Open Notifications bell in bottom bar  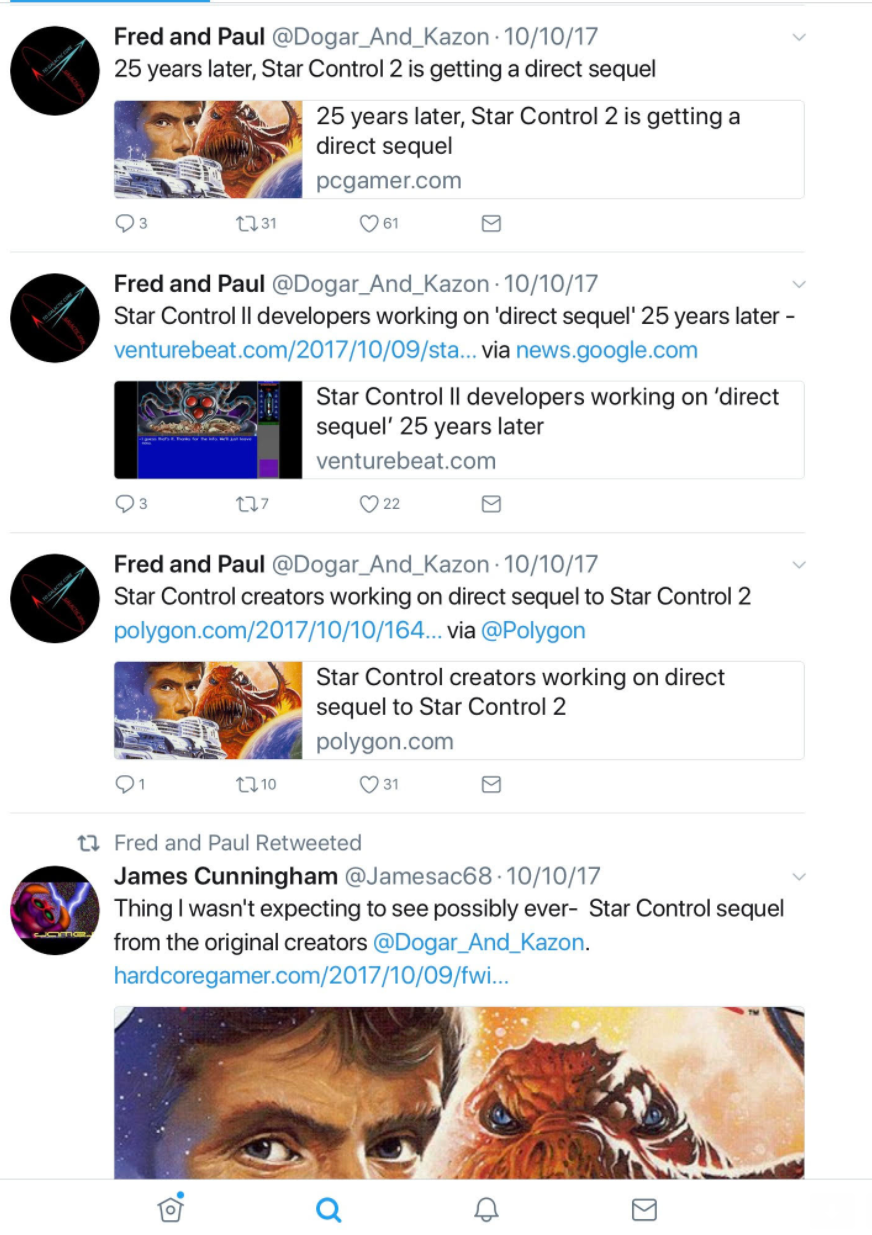click(x=486, y=1210)
